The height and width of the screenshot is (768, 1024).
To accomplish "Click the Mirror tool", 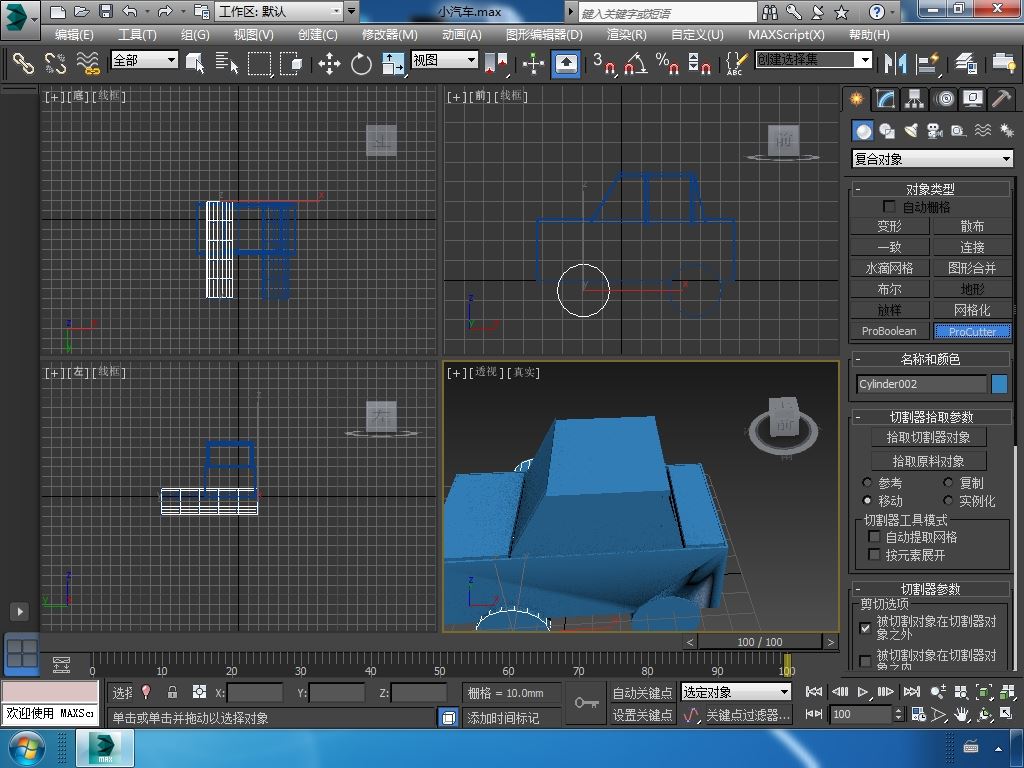I will (x=895, y=63).
